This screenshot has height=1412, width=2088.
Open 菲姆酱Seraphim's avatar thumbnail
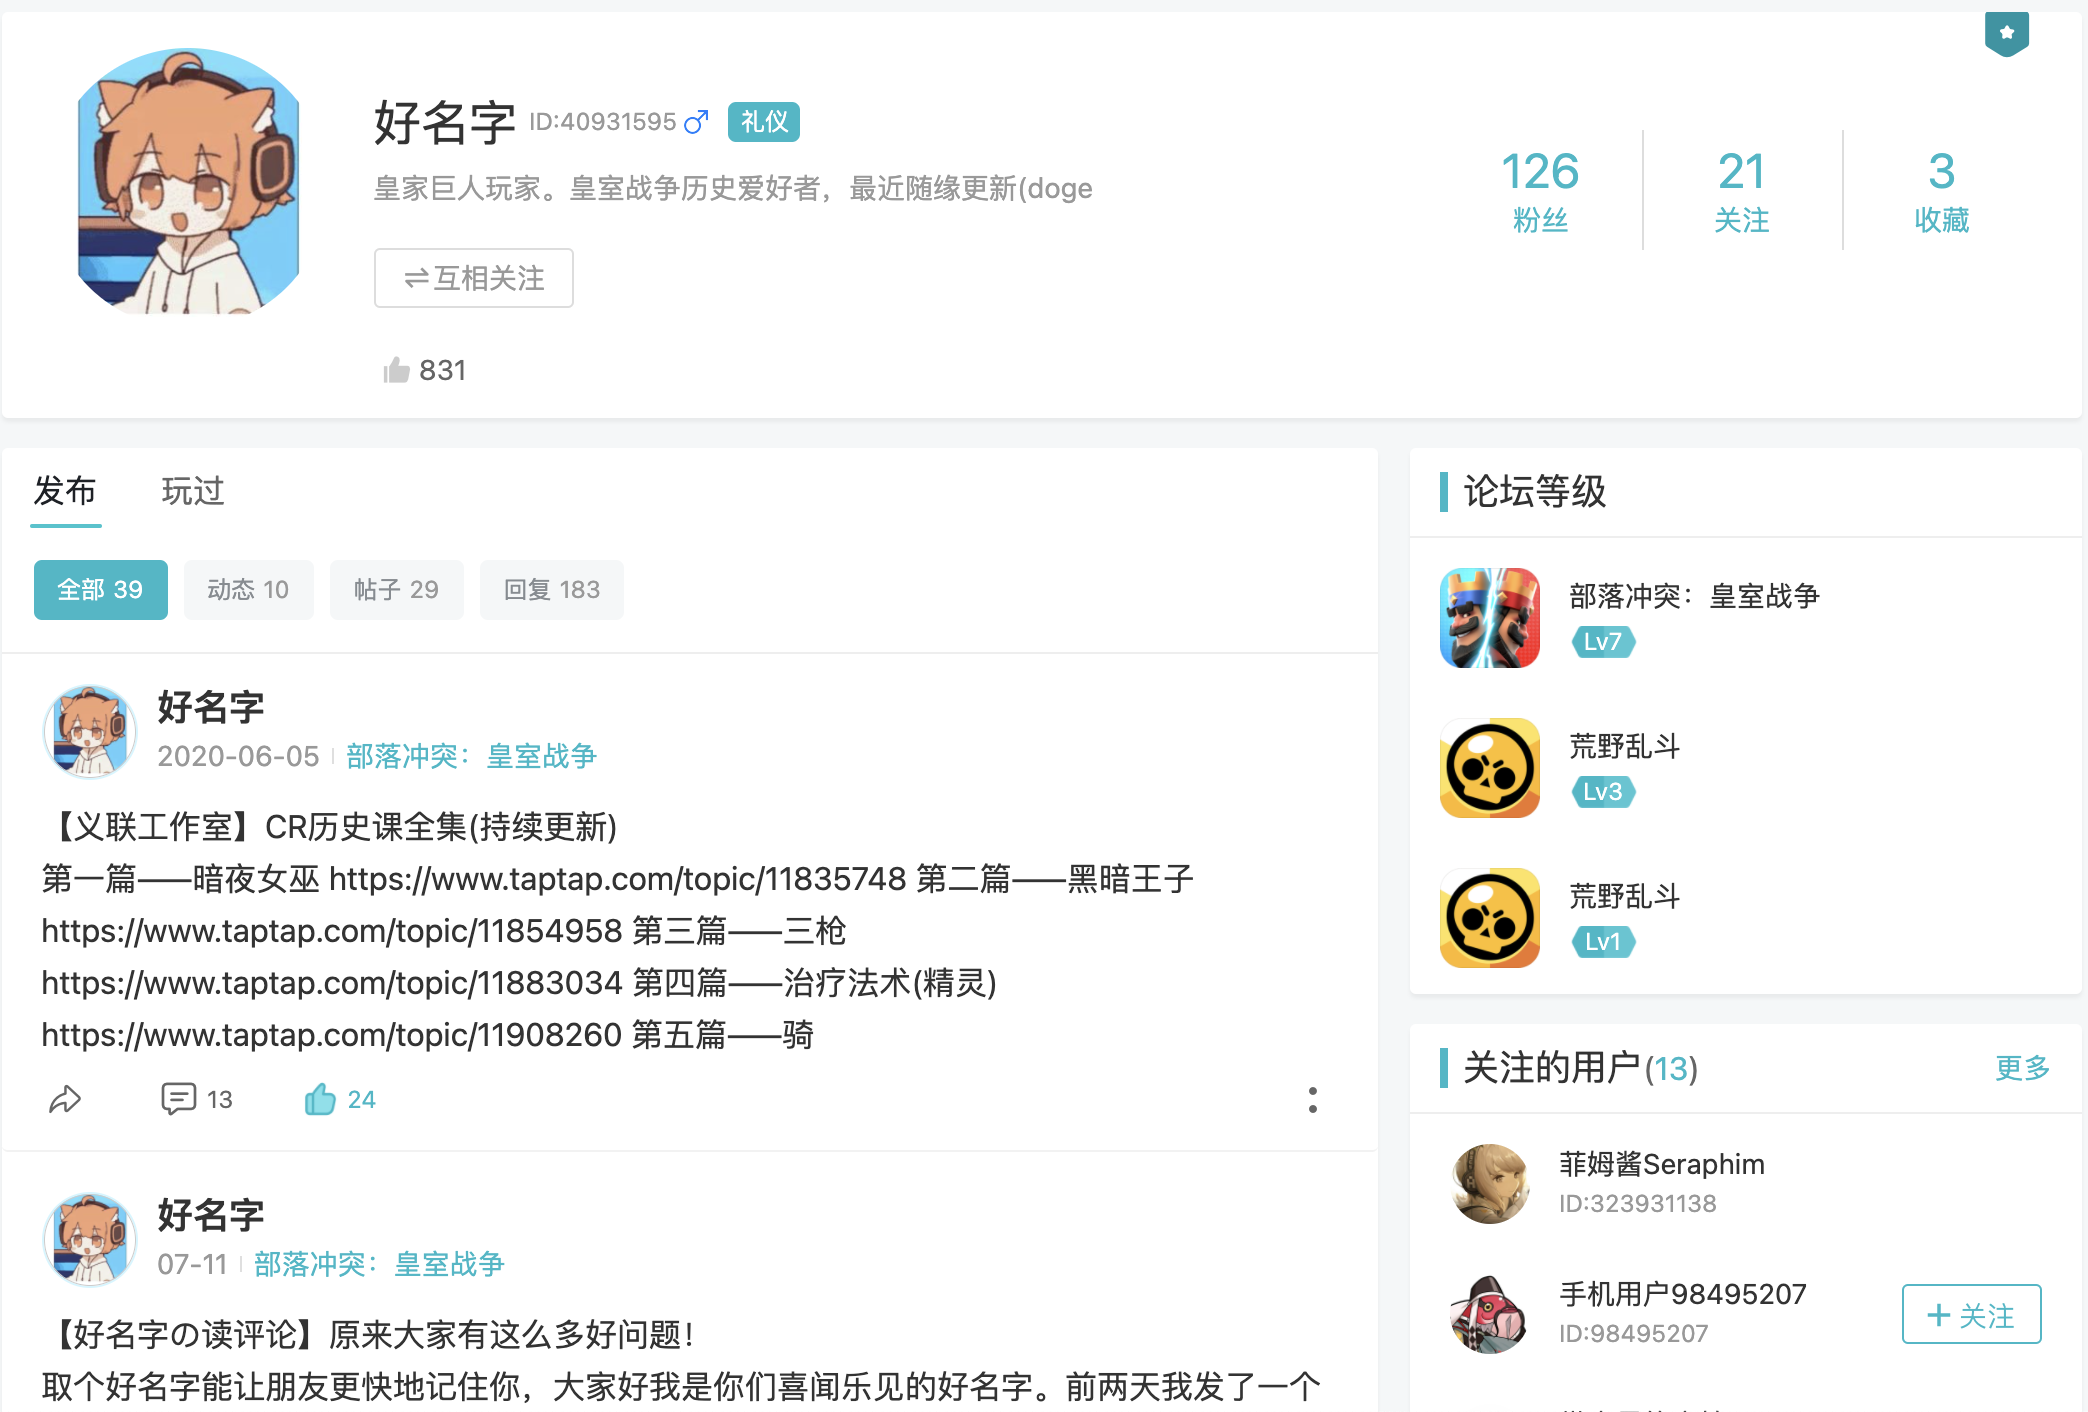coord(1490,1184)
